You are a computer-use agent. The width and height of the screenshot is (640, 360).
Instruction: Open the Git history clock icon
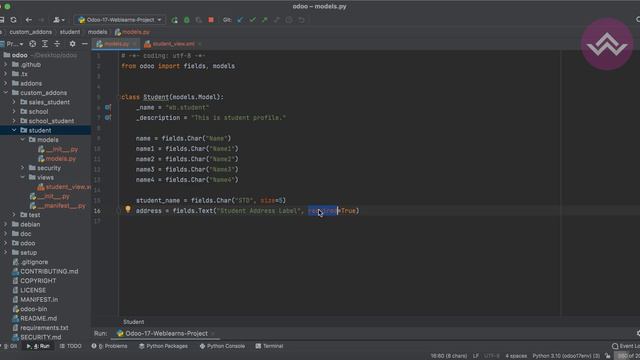point(289,20)
